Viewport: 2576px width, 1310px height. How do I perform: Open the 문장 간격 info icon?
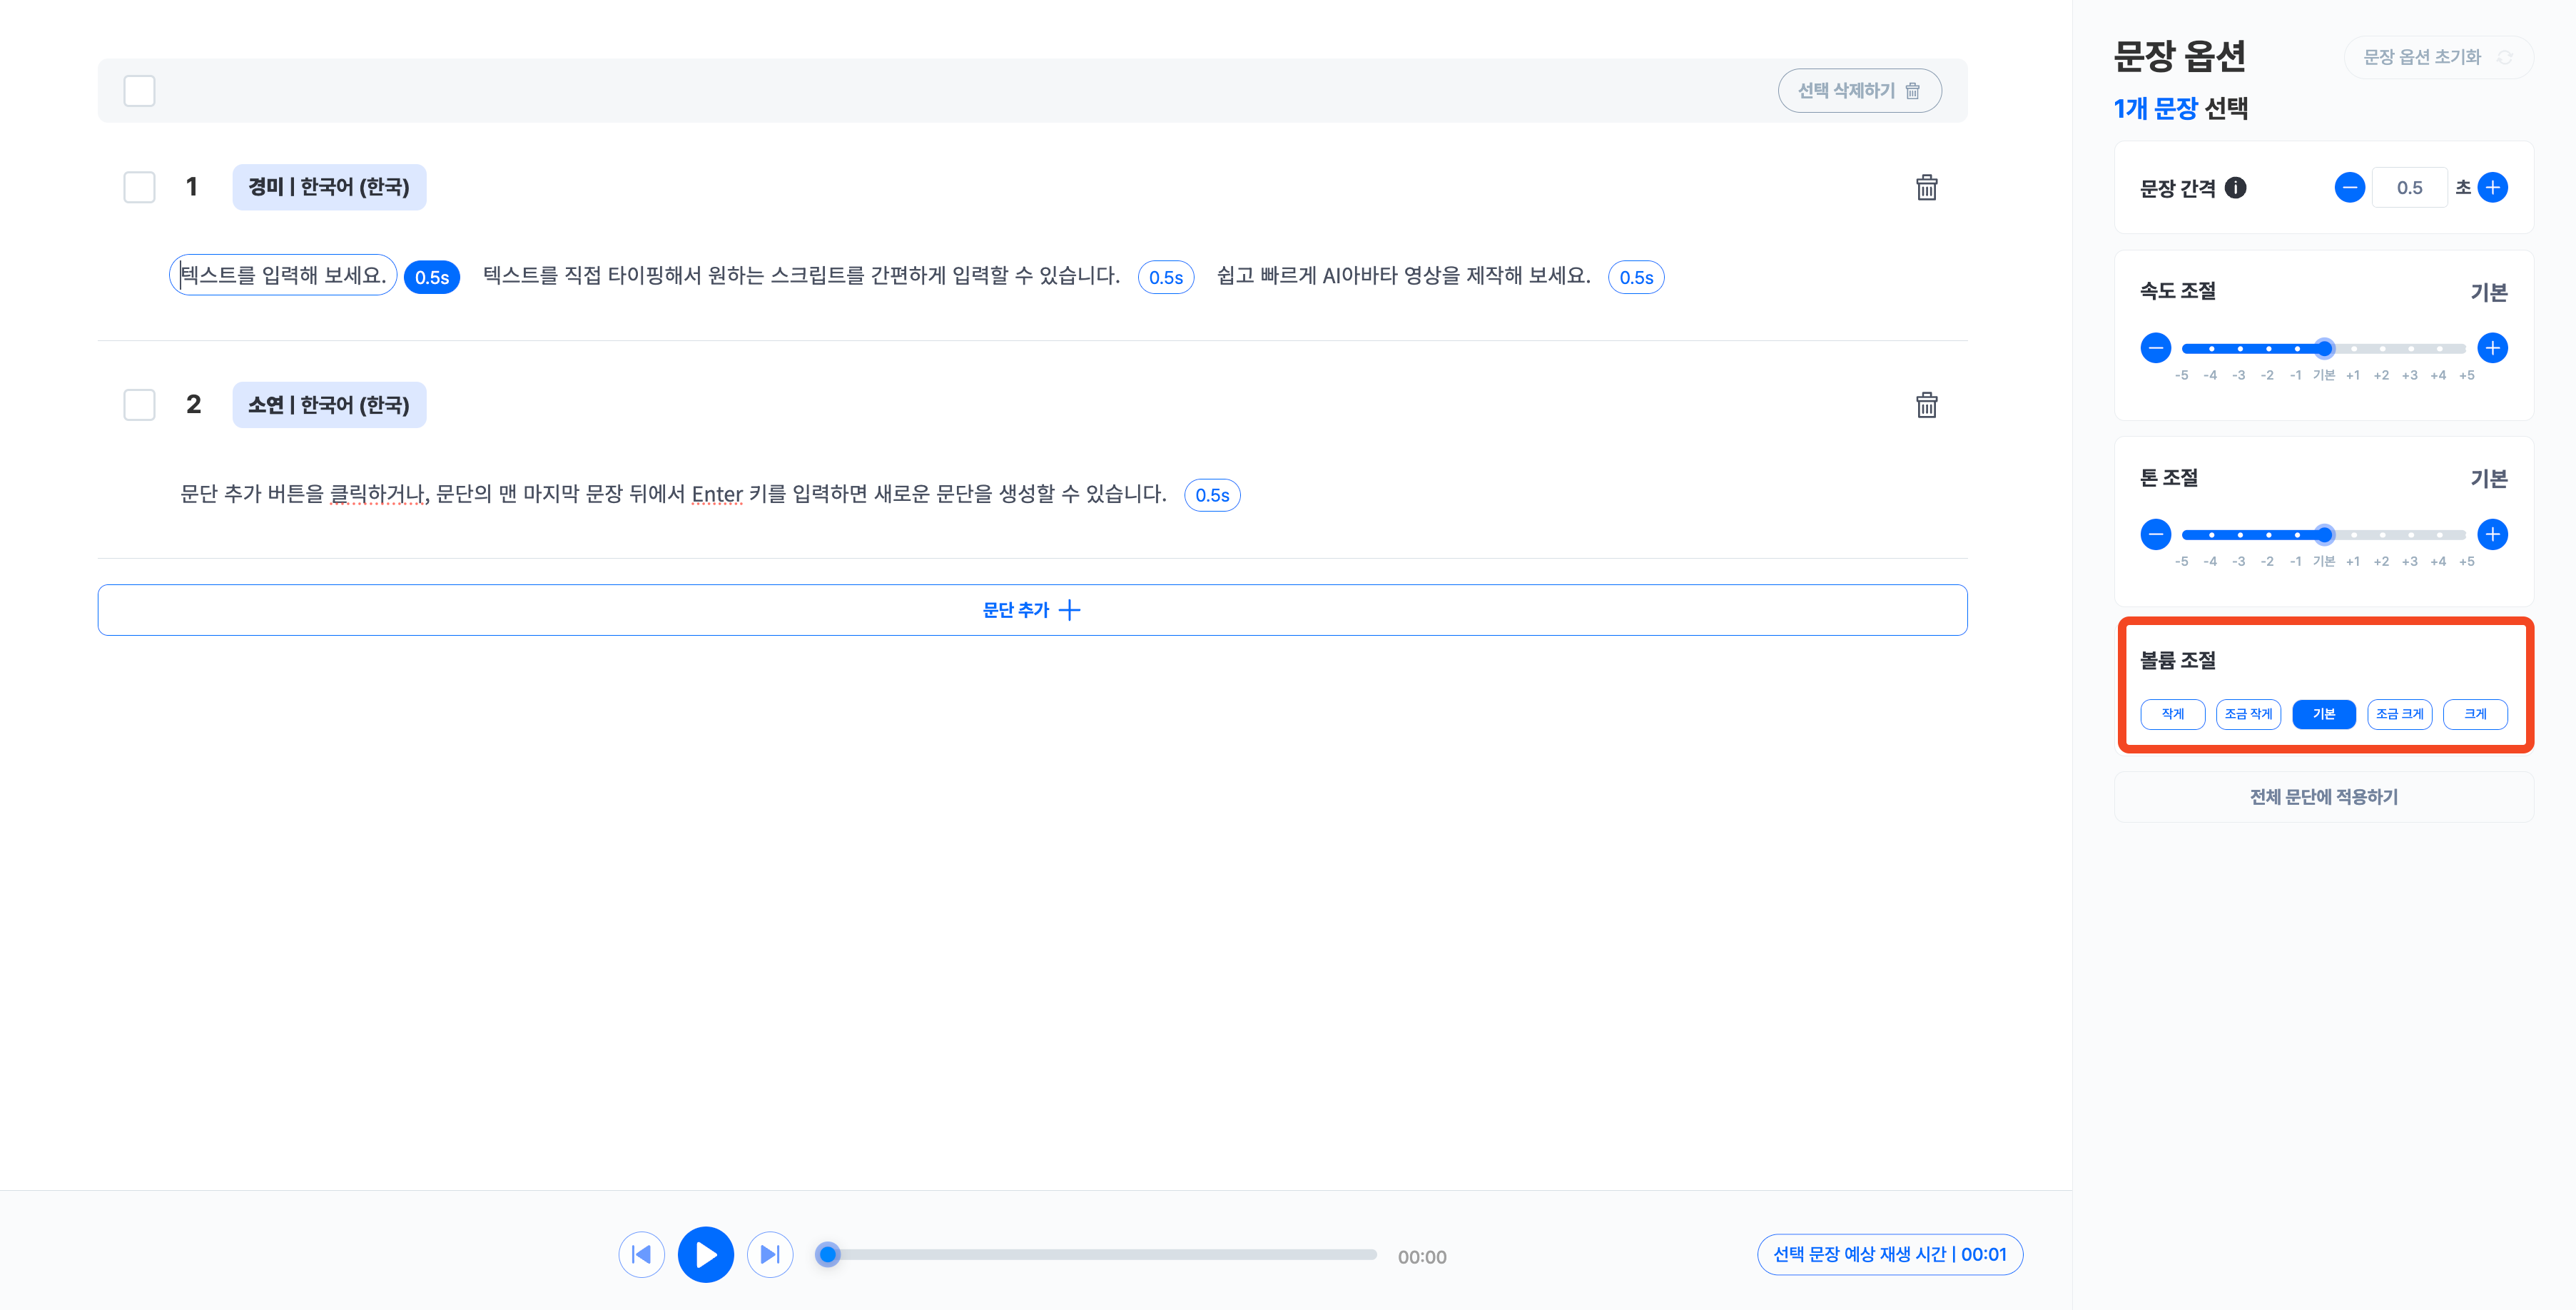tap(2236, 188)
